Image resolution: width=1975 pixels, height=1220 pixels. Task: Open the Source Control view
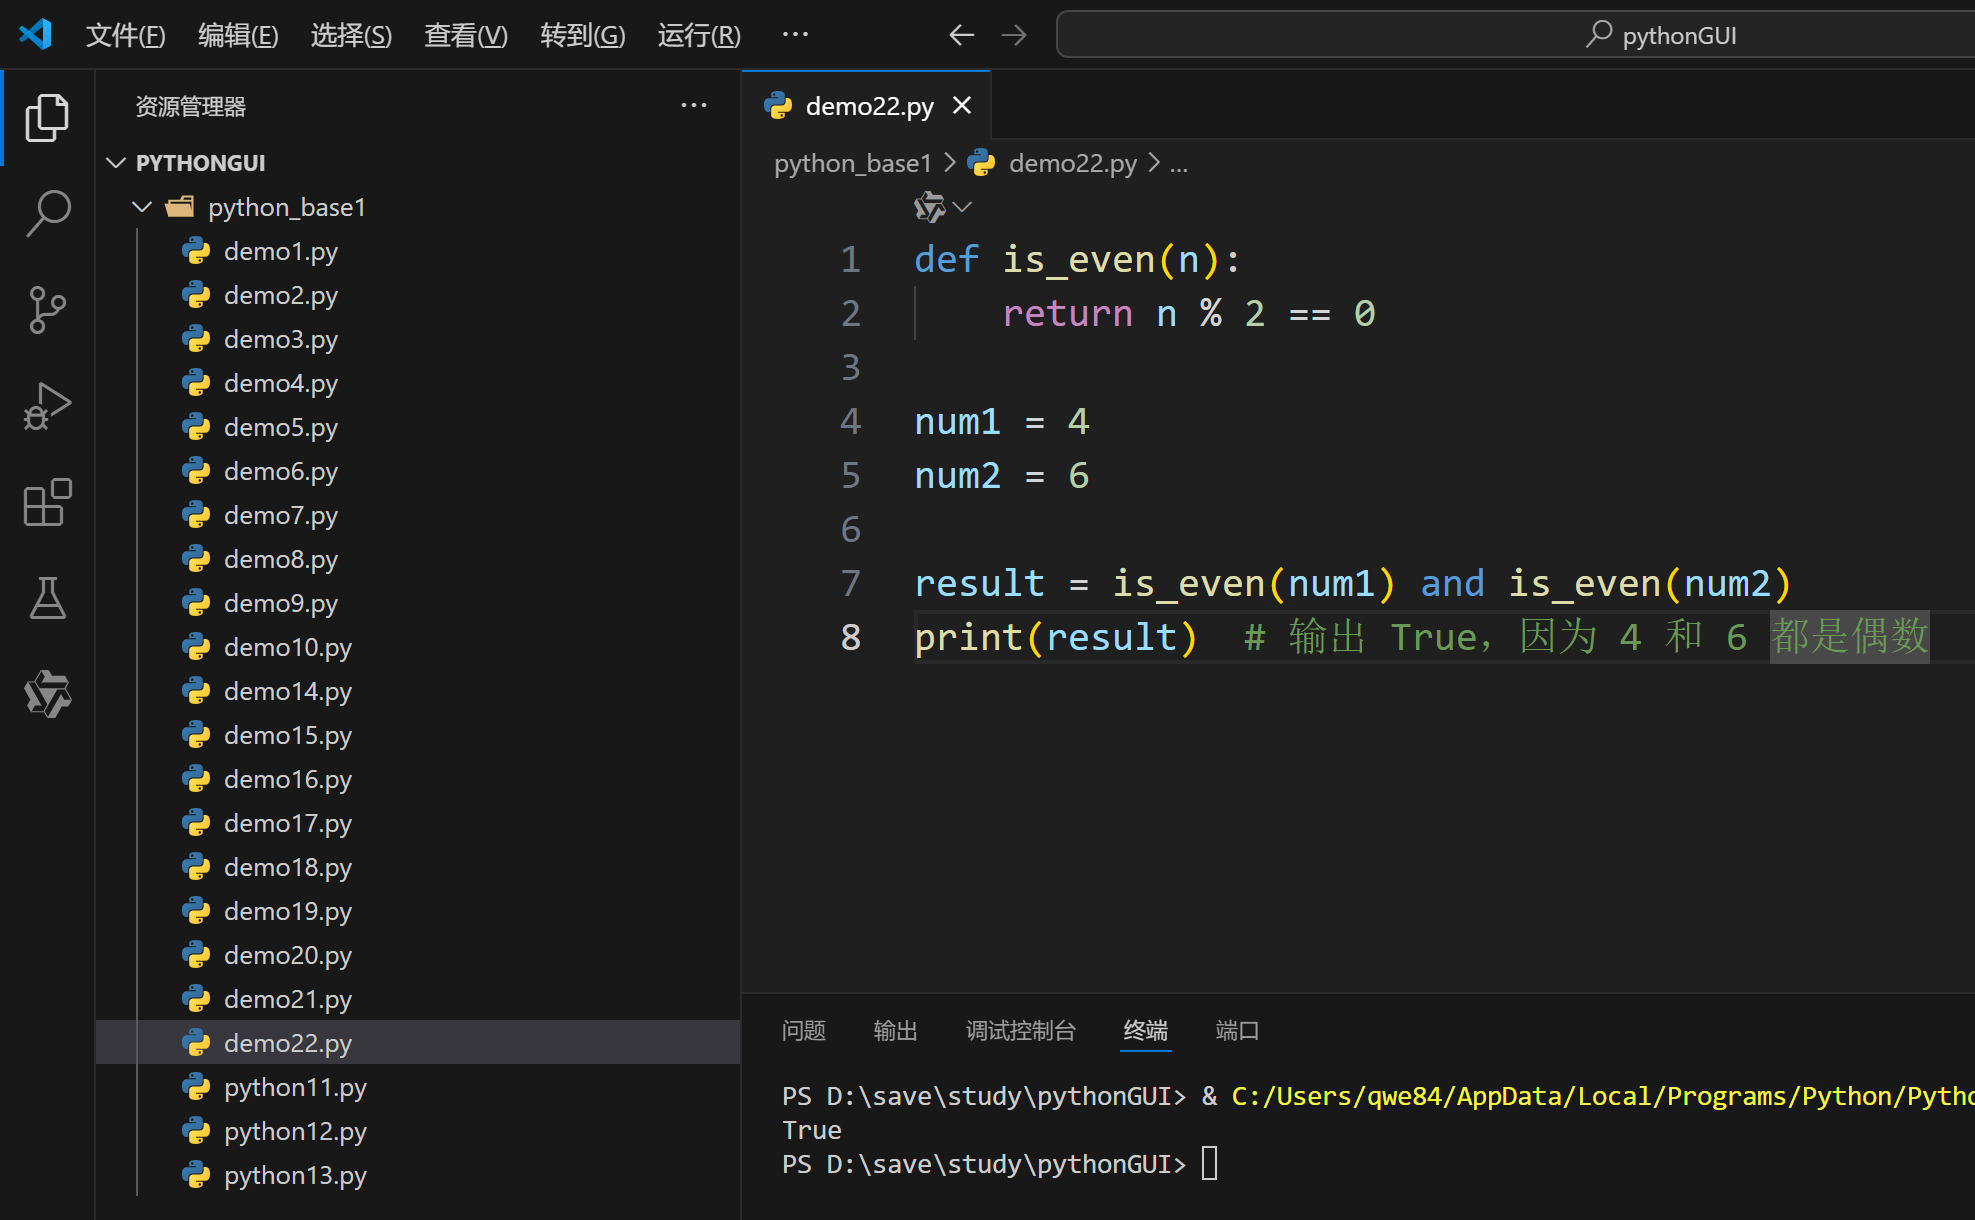tap(47, 310)
